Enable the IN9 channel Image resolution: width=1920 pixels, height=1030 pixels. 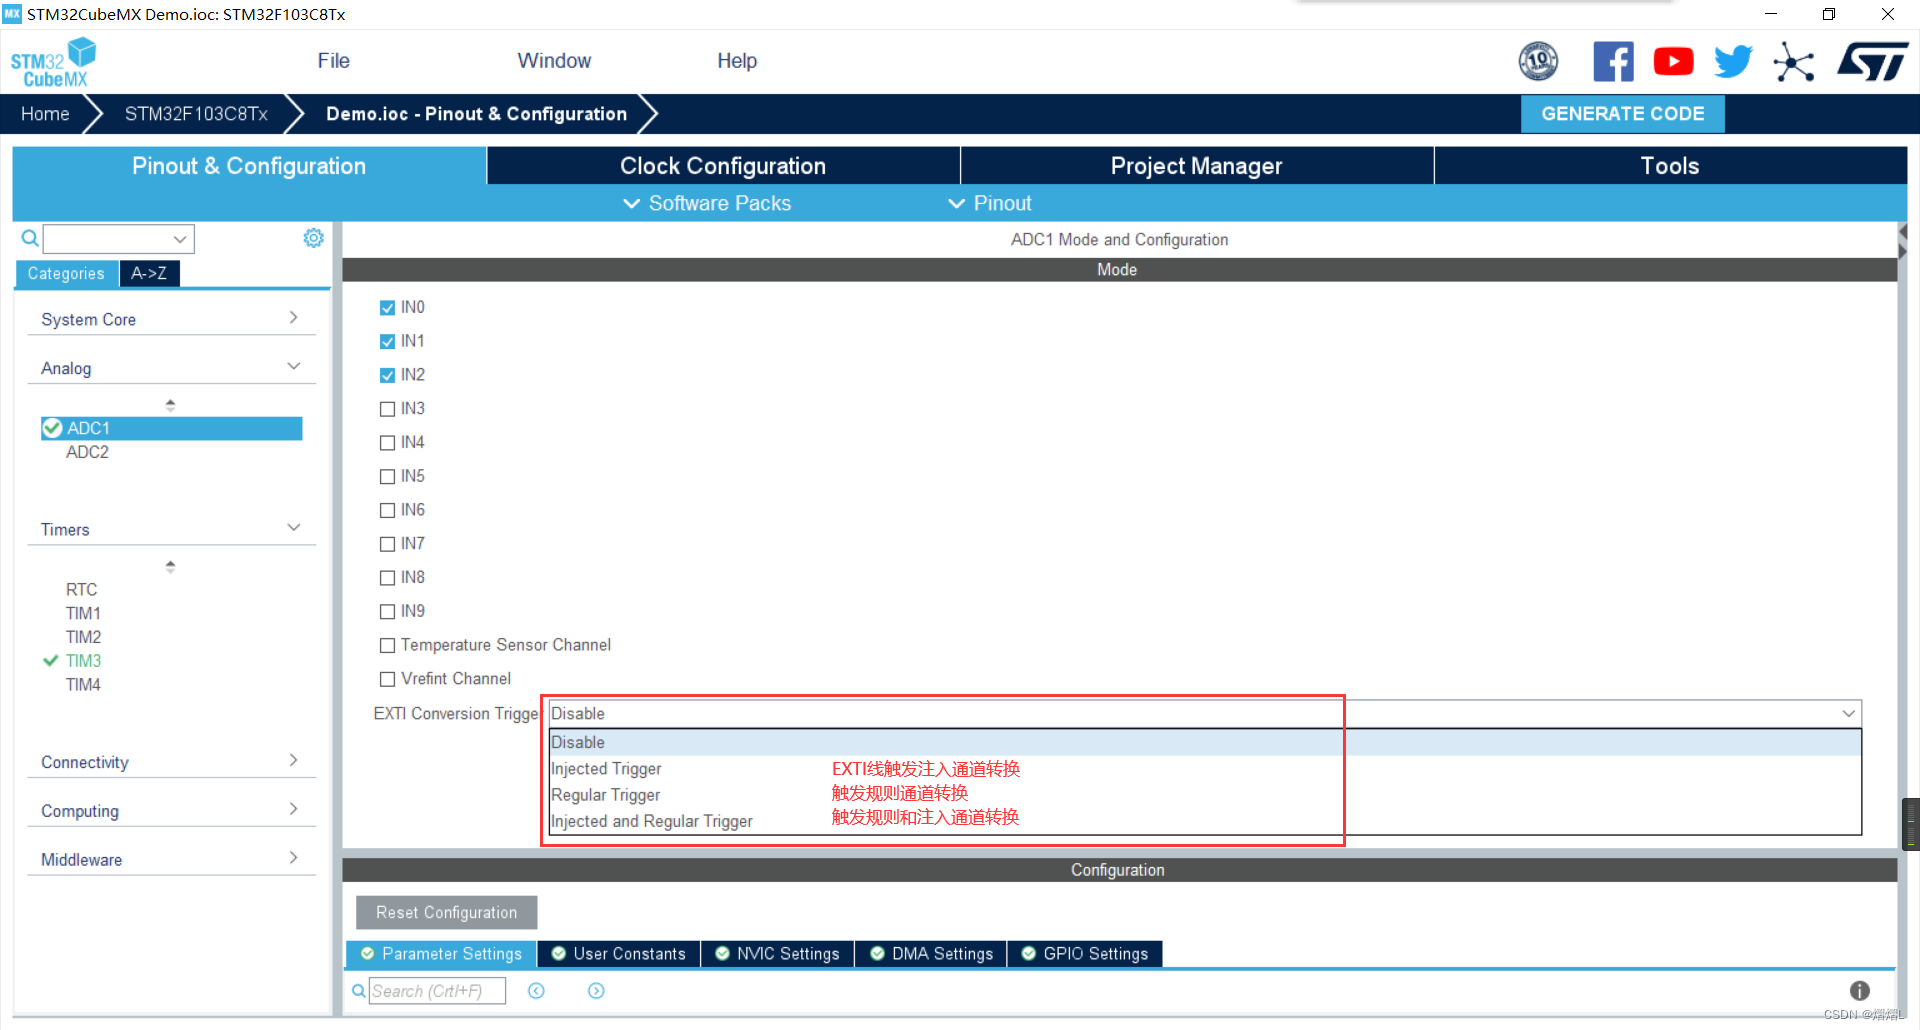click(387, 612)
